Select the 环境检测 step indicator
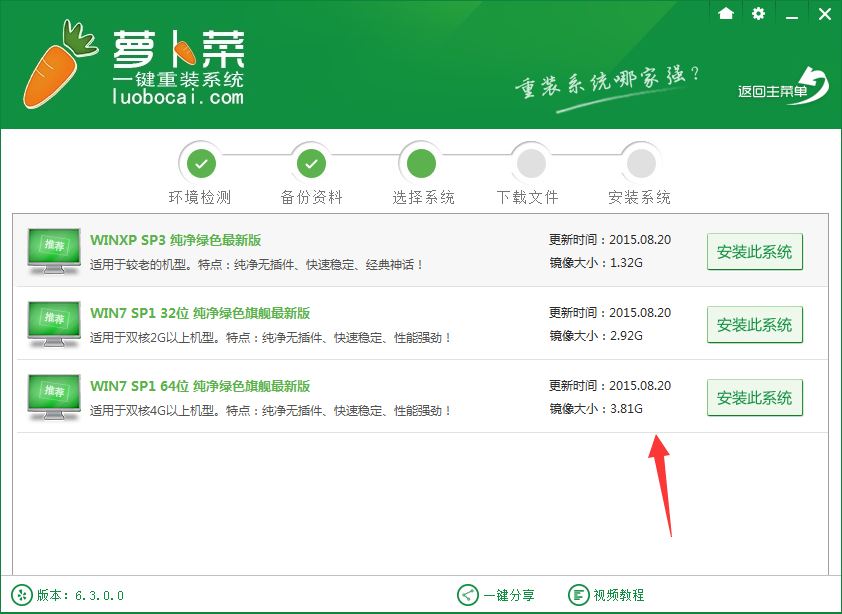The width and height of the screenshot is (842, 614). (202, 162)
